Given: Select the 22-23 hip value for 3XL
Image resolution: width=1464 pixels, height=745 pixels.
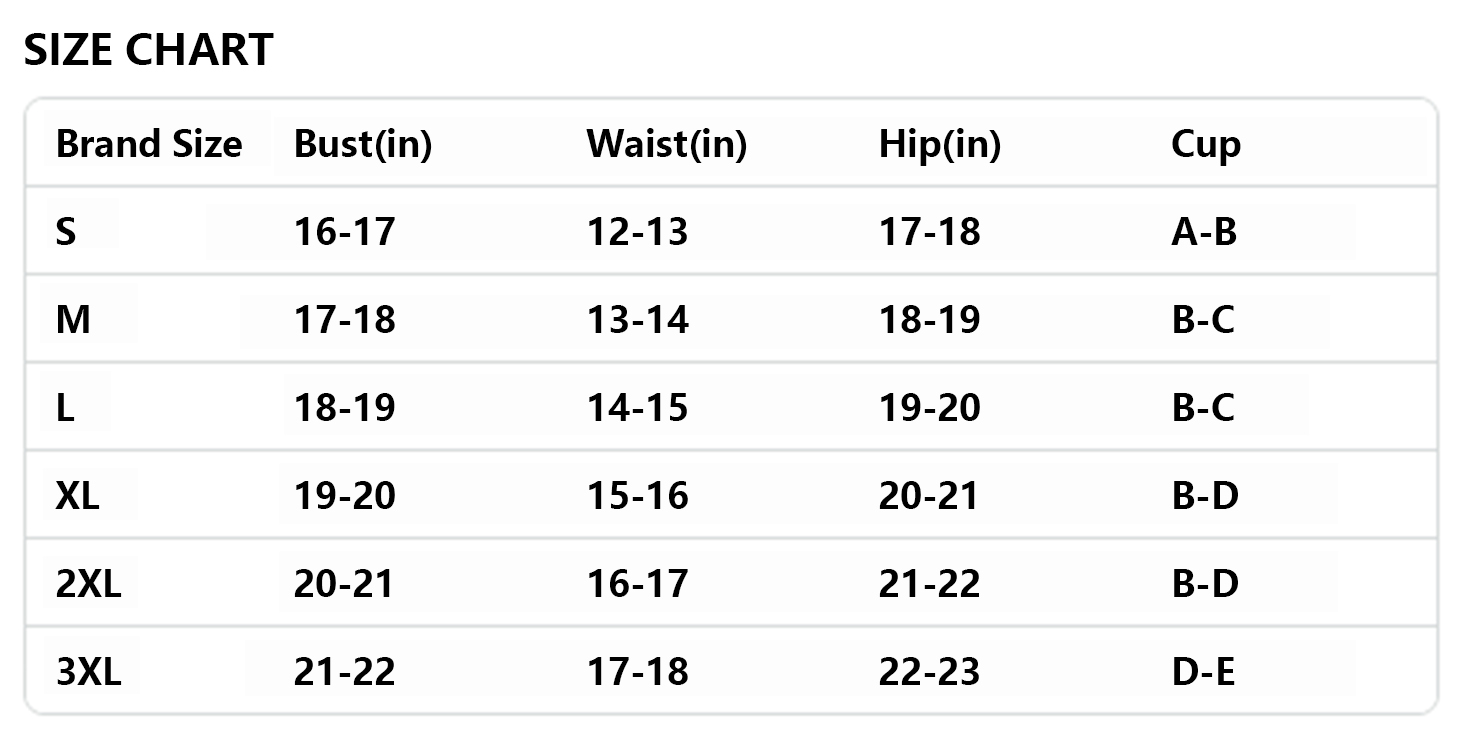Looking at the screenshot, I should (929, 672).
